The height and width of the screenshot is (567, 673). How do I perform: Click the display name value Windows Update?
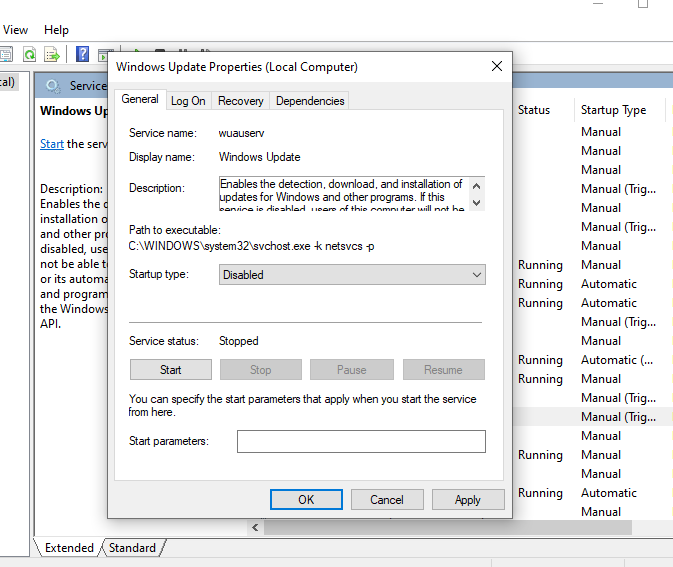[x=259, y=157]
